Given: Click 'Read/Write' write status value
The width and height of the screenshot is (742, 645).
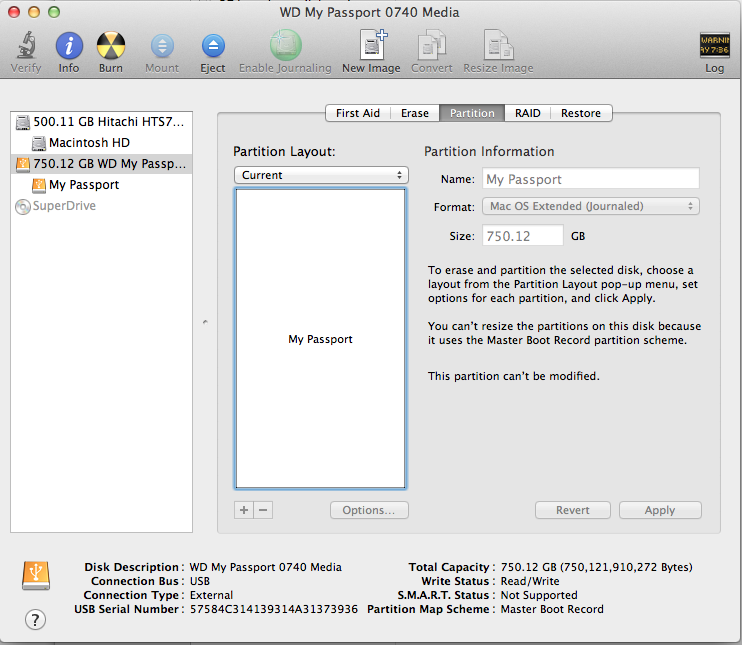Looking at the screenshot, I should (x=530, y=581).
